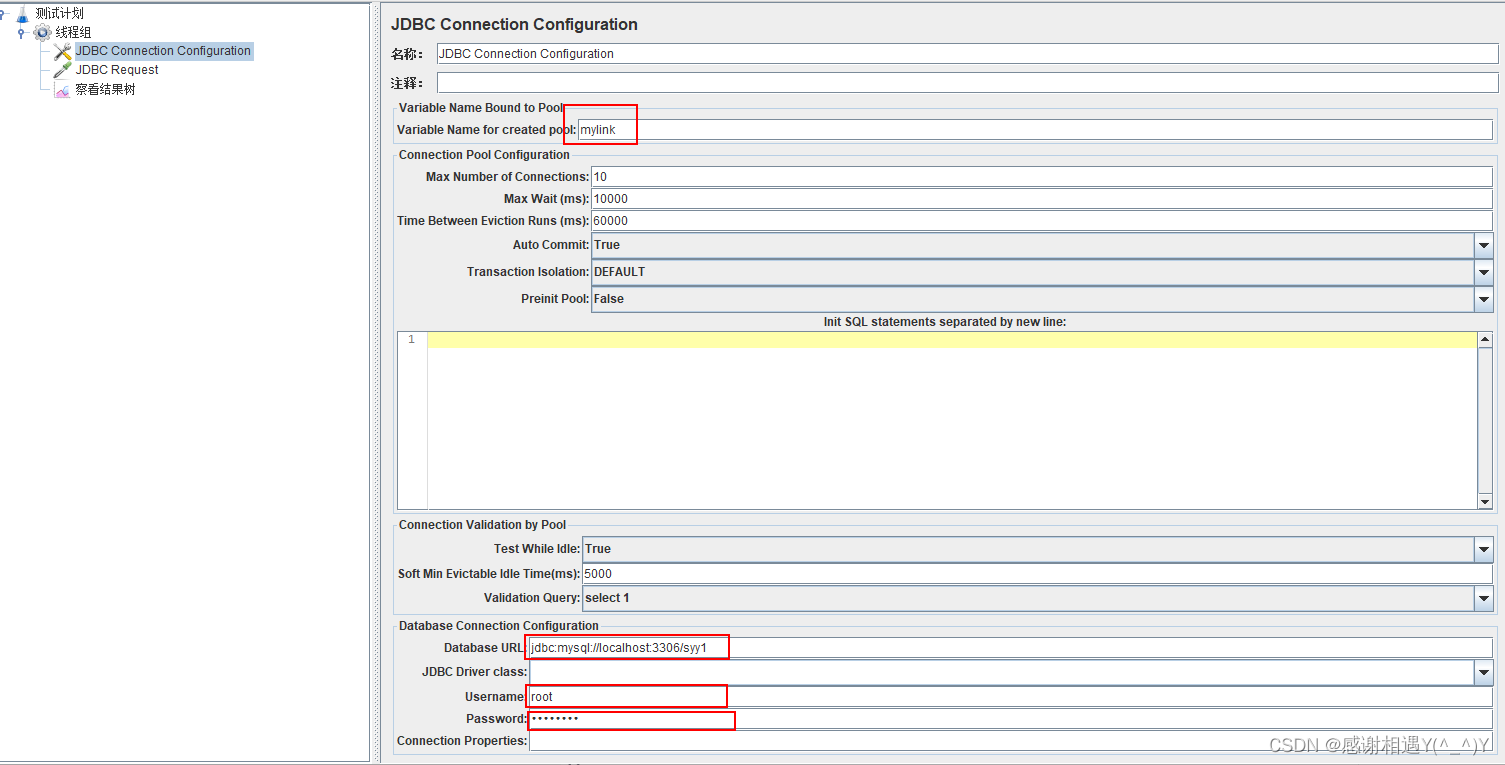This screenshot has width=1505, height=765.
Task: Click the Username input field
Action: coord(1010,697)
